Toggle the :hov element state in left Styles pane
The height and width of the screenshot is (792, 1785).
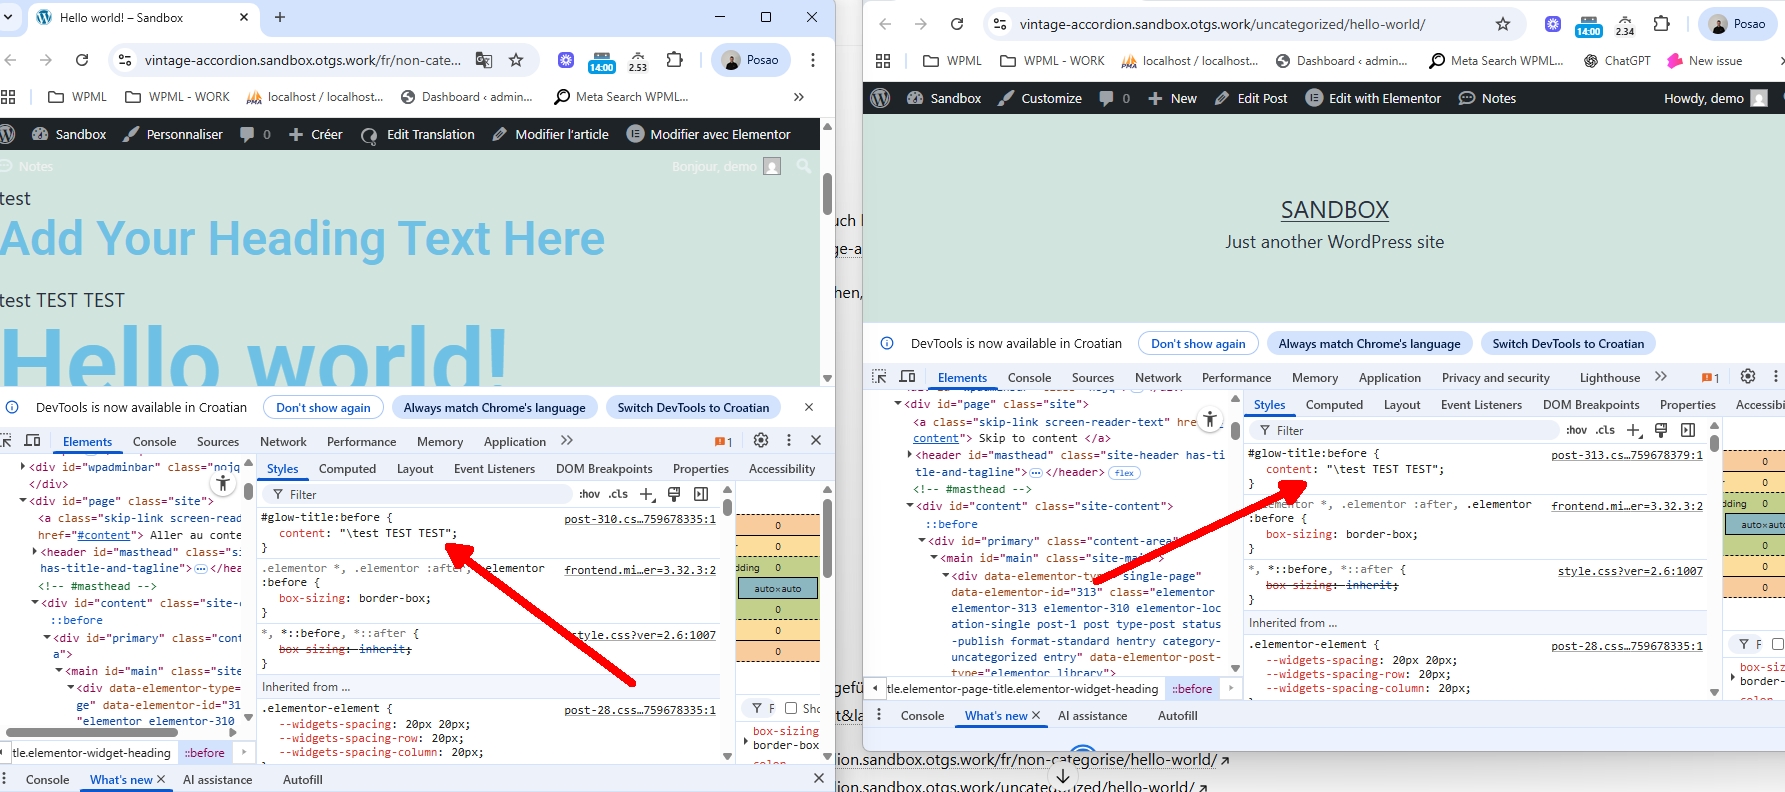pos(589,494)
